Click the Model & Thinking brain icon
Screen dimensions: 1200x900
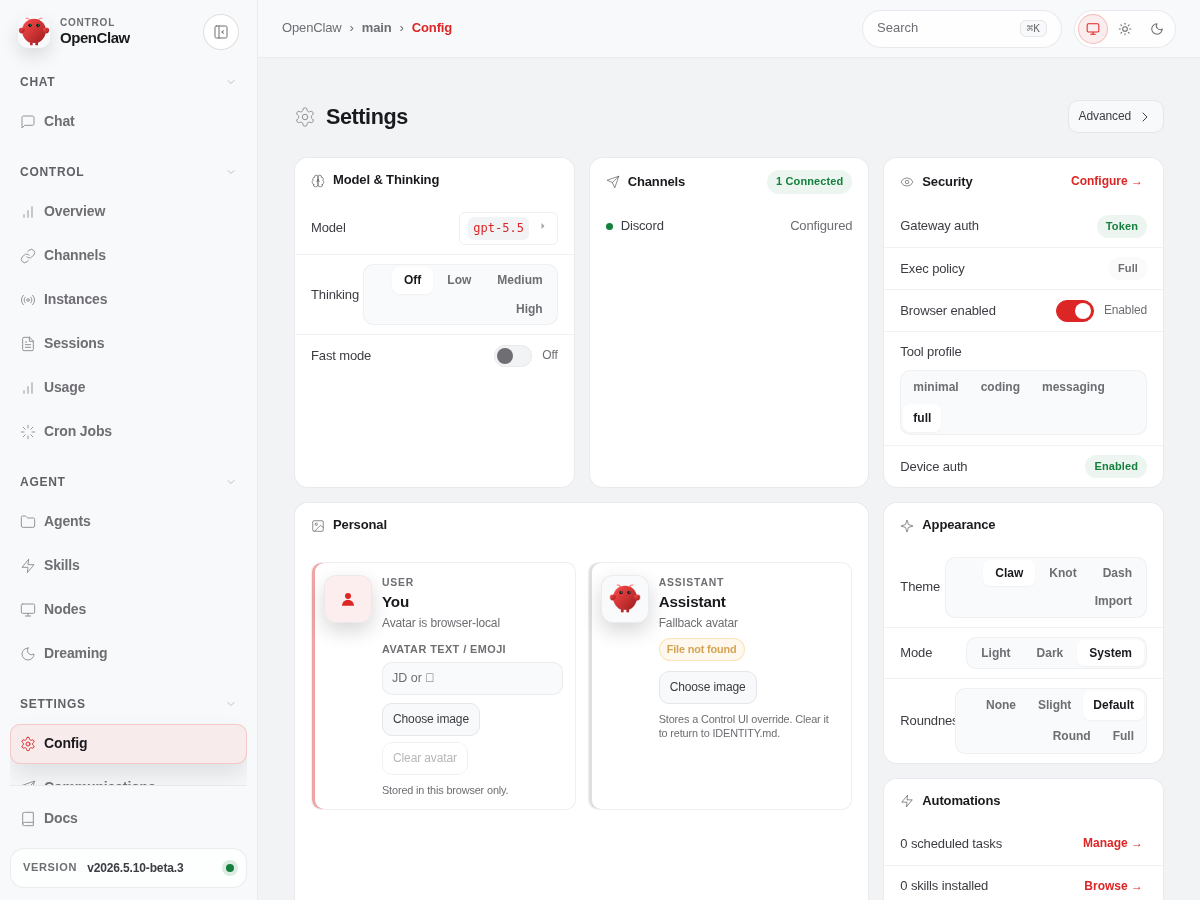[318, 181]
